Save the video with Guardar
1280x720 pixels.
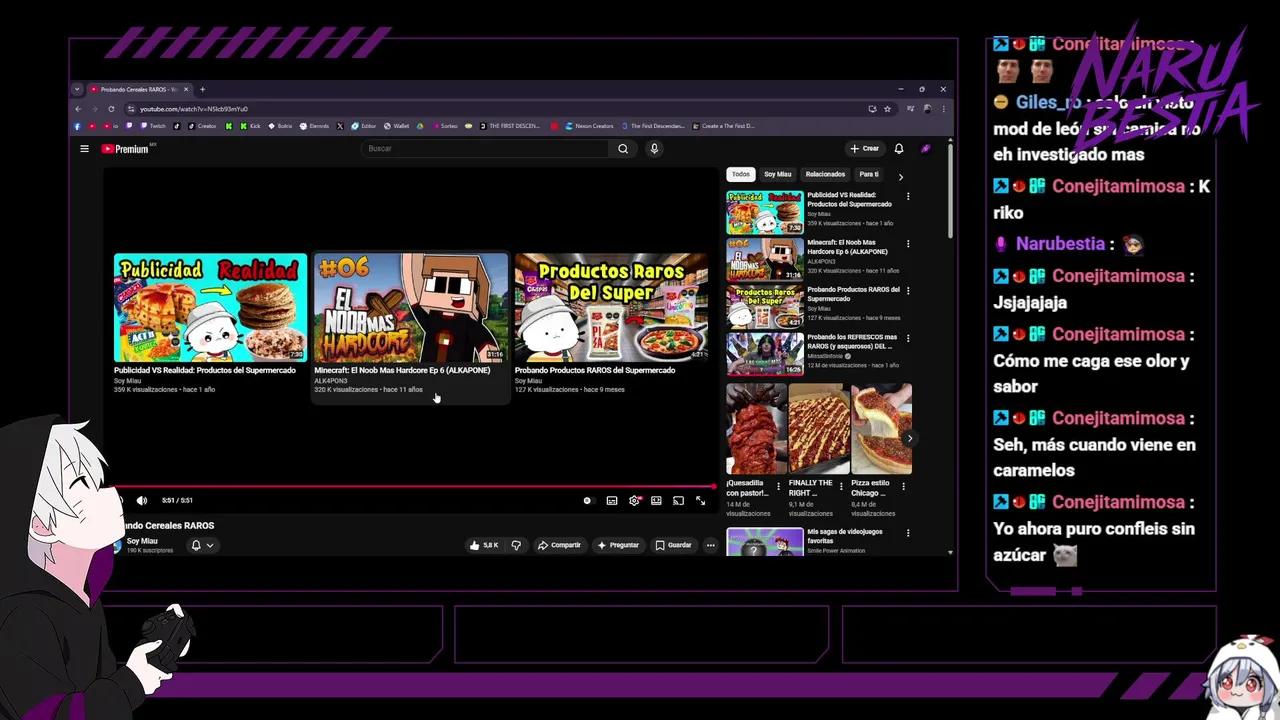(x=673, y=545)
